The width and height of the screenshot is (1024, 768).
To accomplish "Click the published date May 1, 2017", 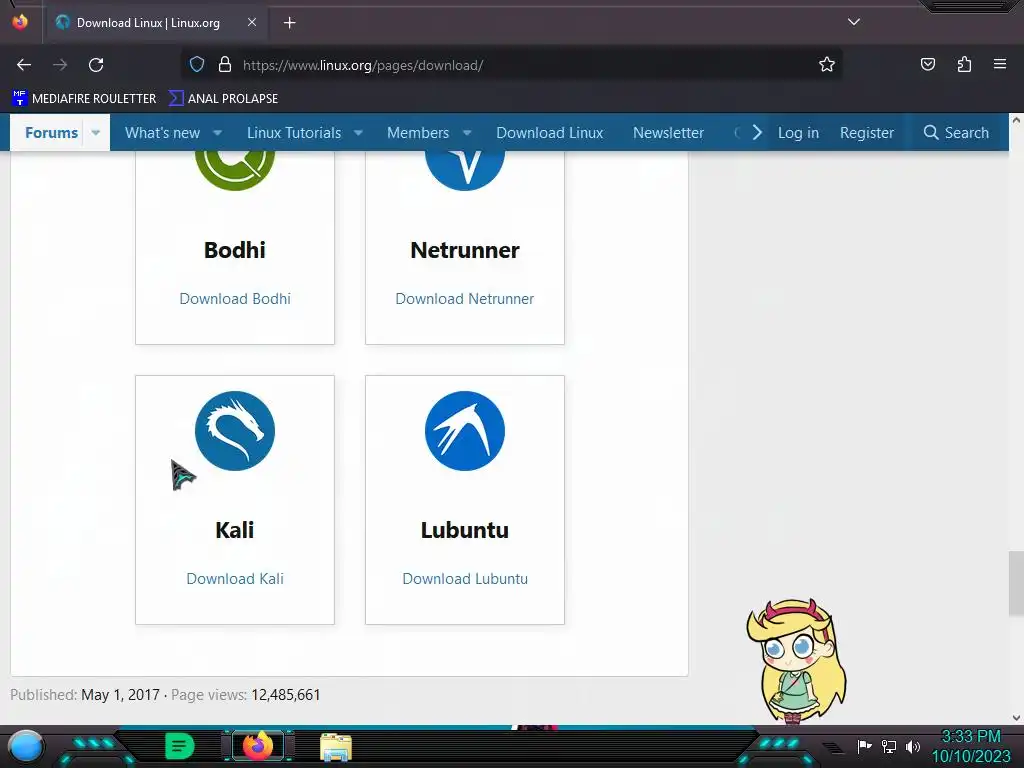I will coord(120,695).
